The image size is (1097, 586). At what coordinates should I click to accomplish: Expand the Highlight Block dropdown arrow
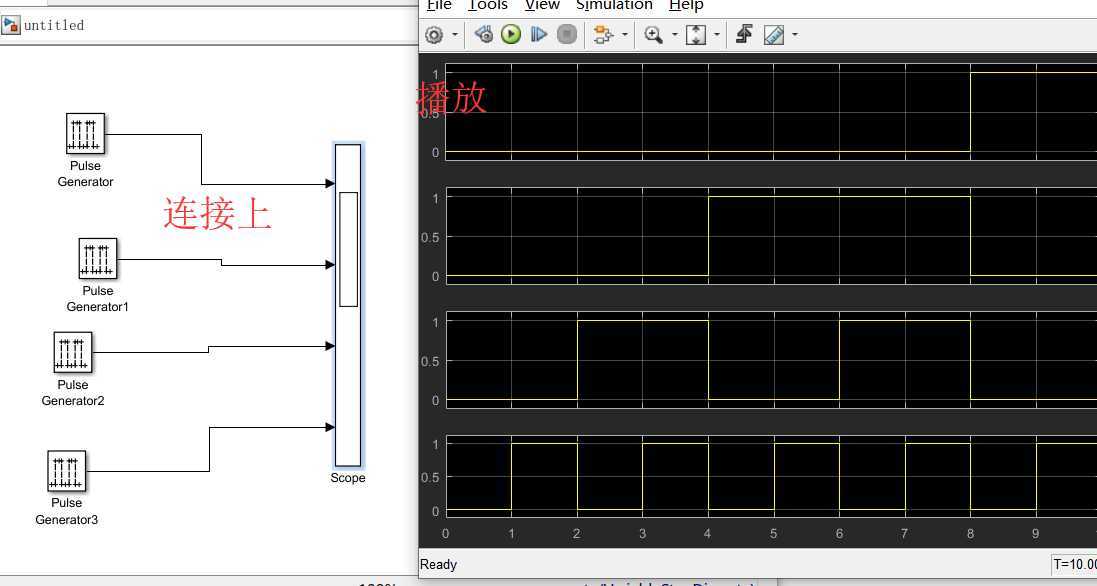624,34
